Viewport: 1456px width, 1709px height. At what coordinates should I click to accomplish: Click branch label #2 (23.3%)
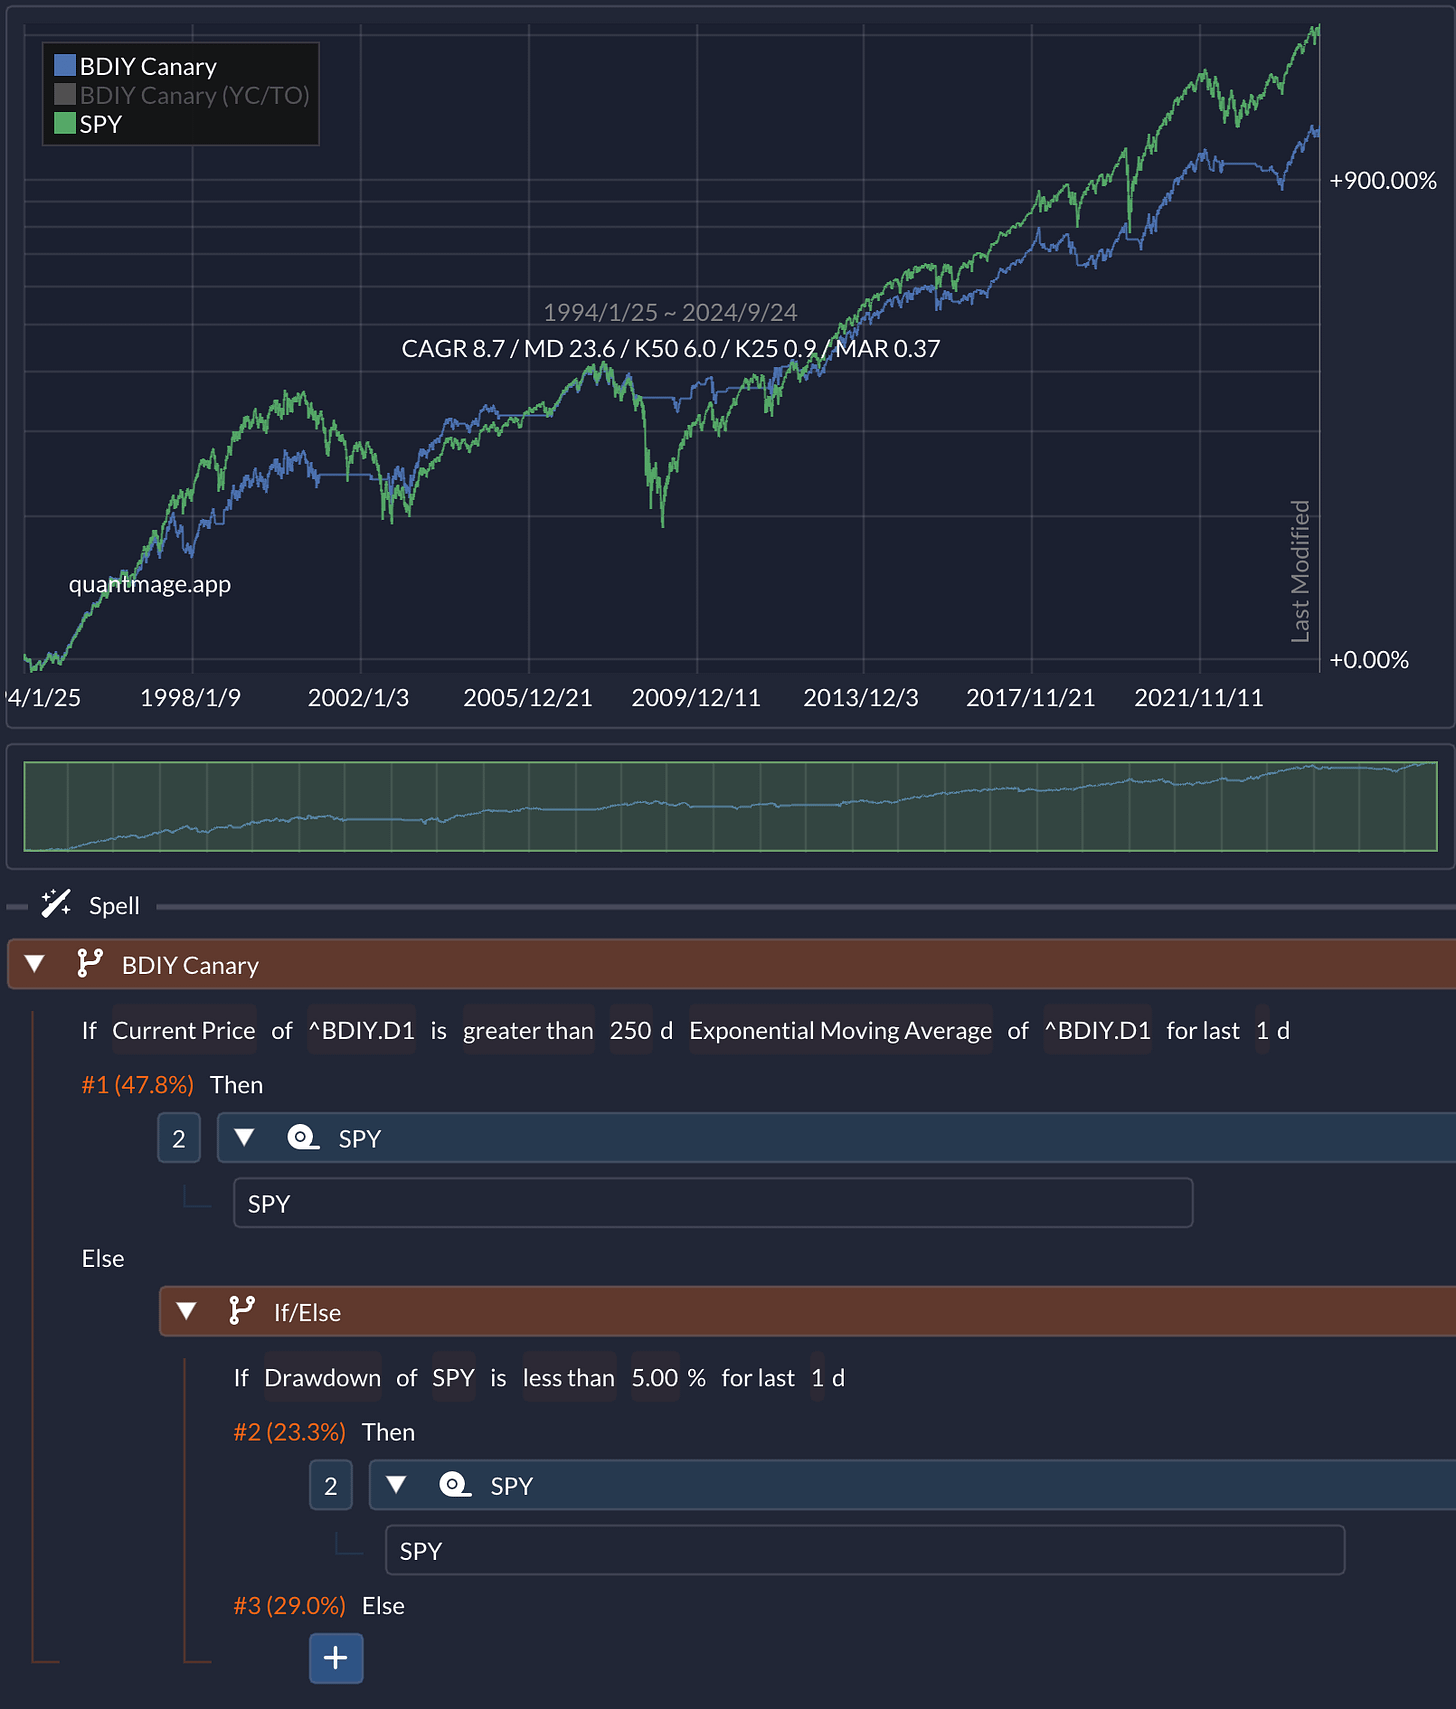(290, 1432)
